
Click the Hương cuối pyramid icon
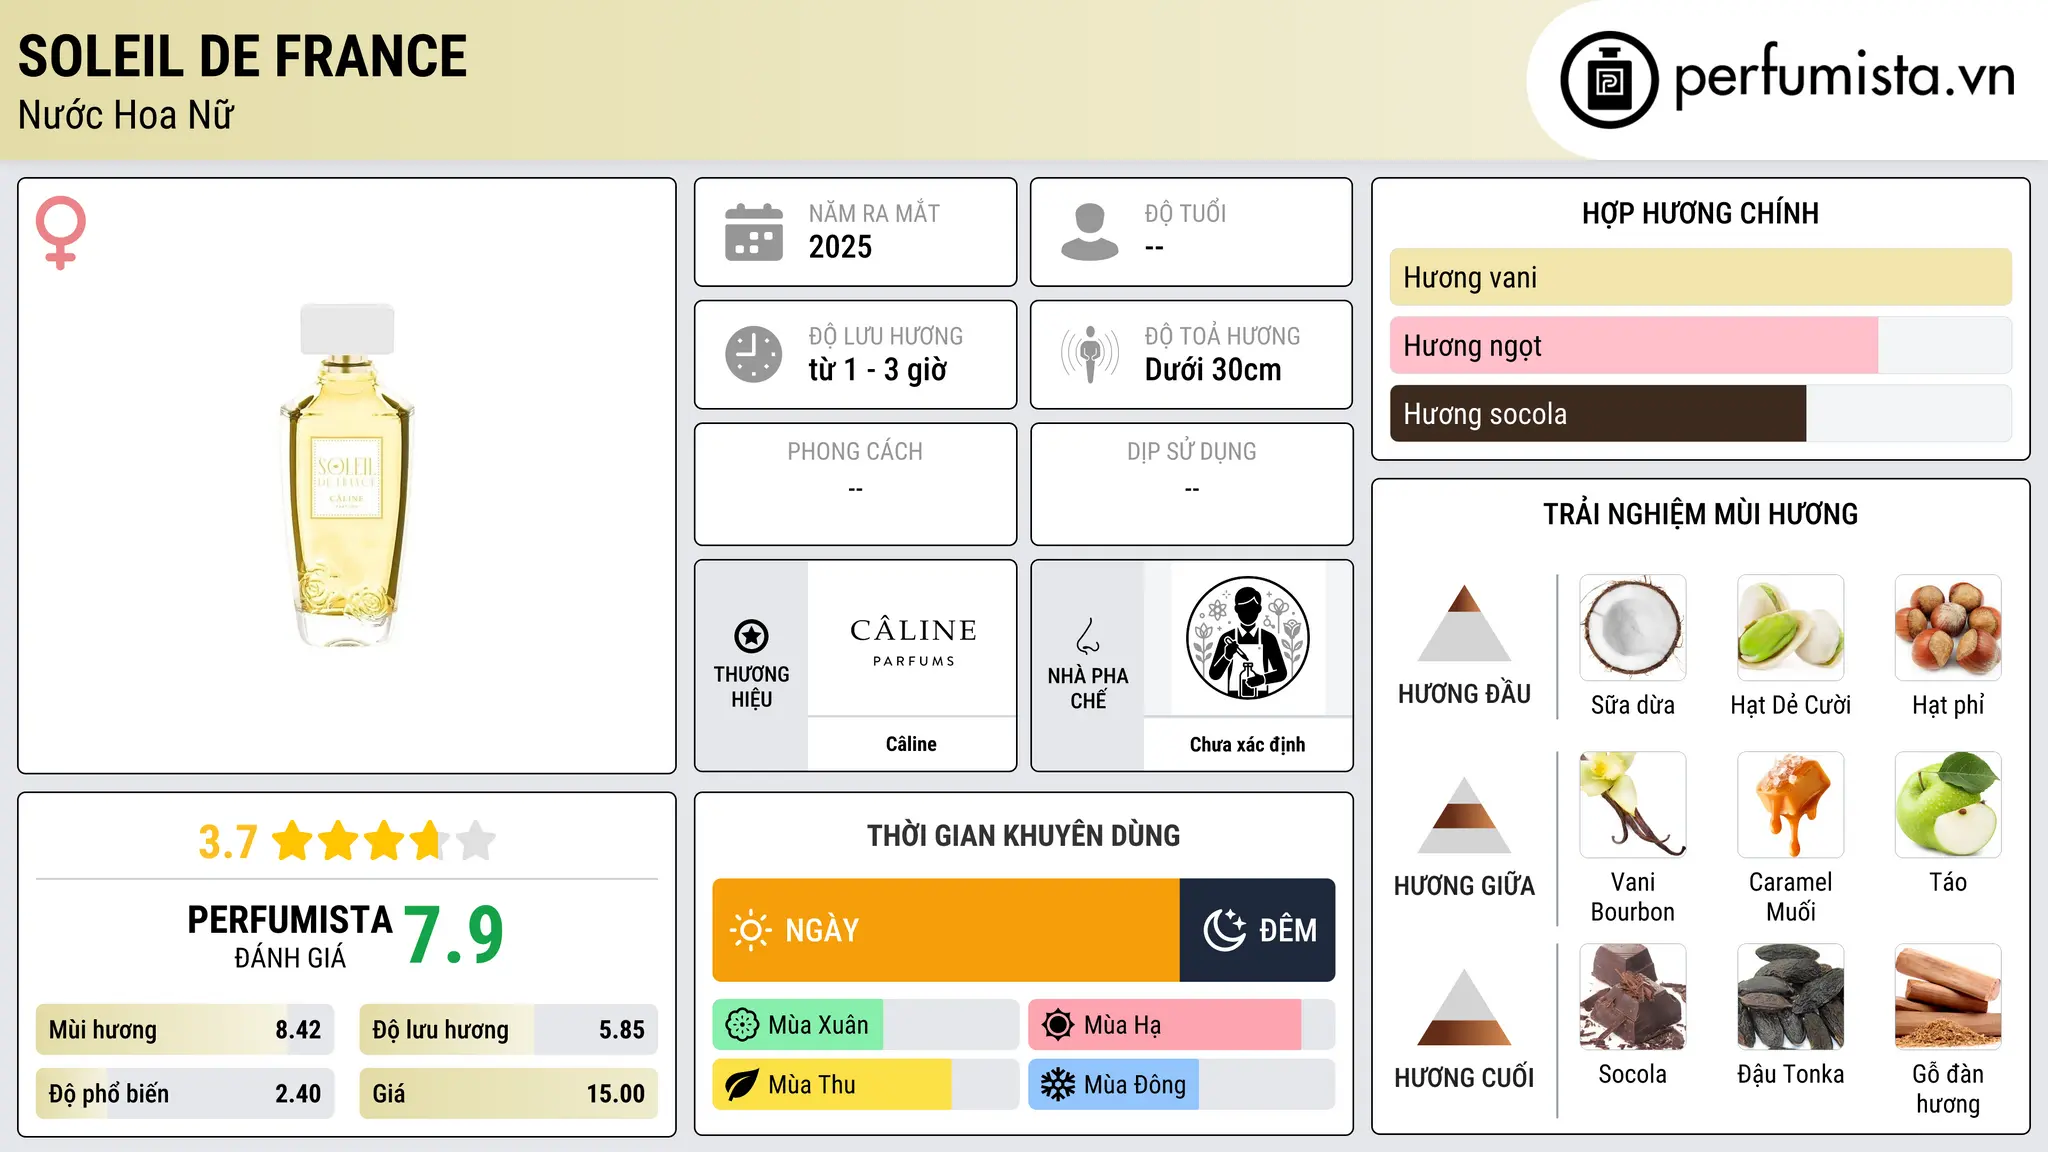click(1465, 1007)
